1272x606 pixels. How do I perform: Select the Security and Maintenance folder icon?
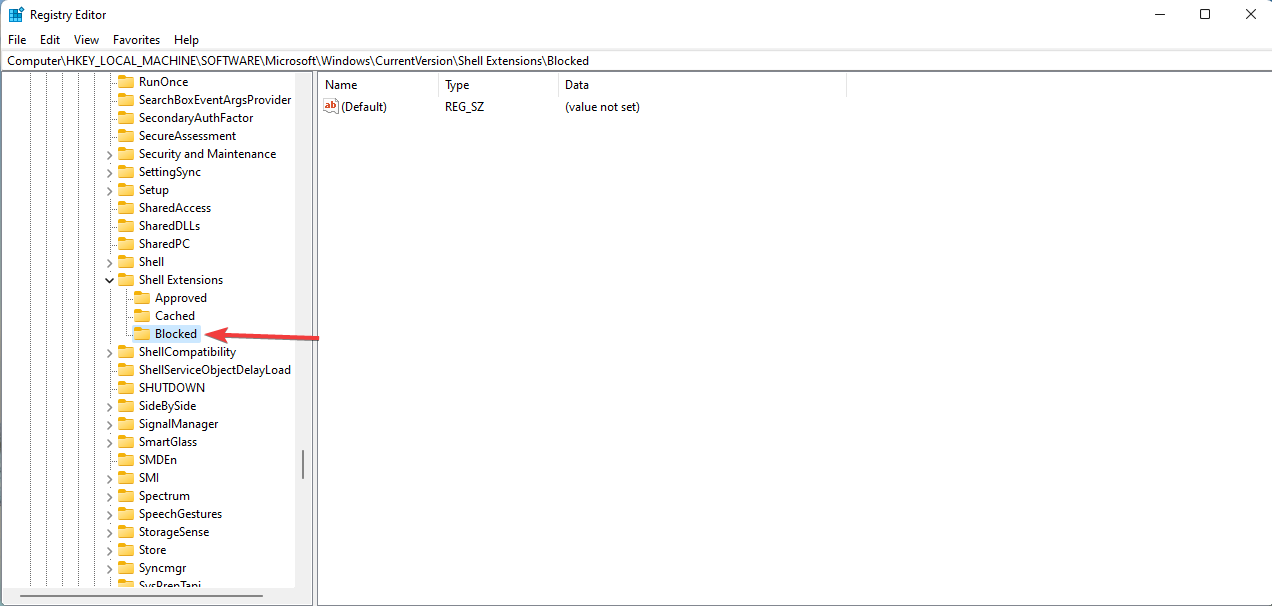125,154
